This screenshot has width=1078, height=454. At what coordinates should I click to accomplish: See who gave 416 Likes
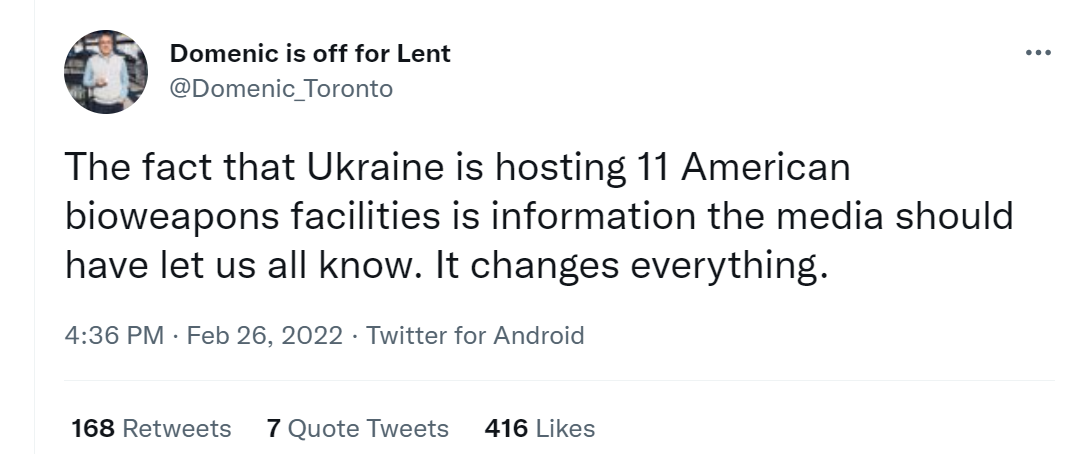point(540,429)
